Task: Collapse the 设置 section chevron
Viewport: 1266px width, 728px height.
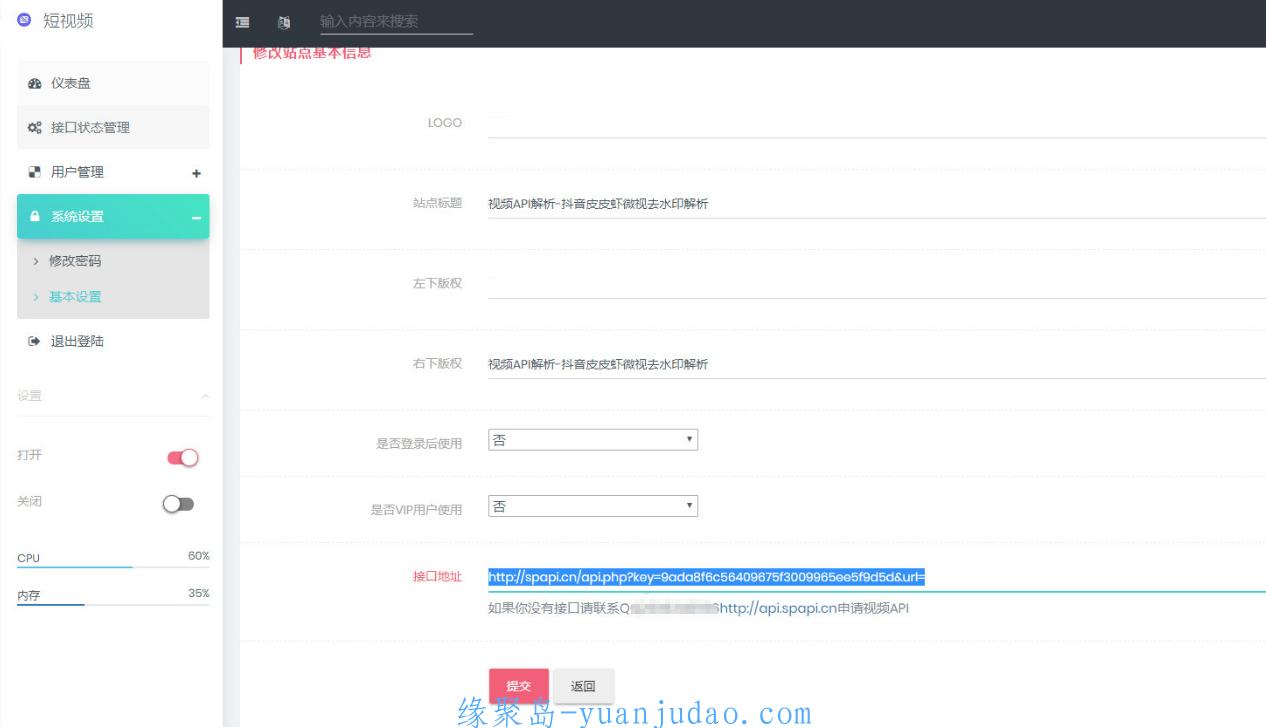Action: [205, 396]
